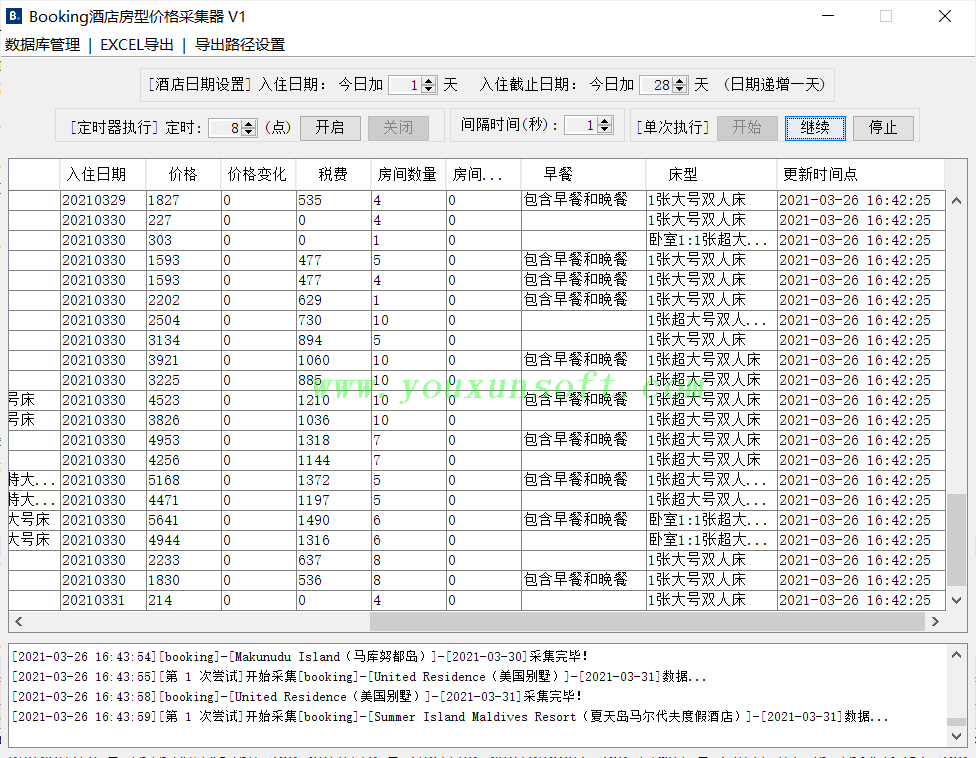Decrease the 定时 hour spinner
The height and width of the screenshot is (758, 976).
[248, 132]
